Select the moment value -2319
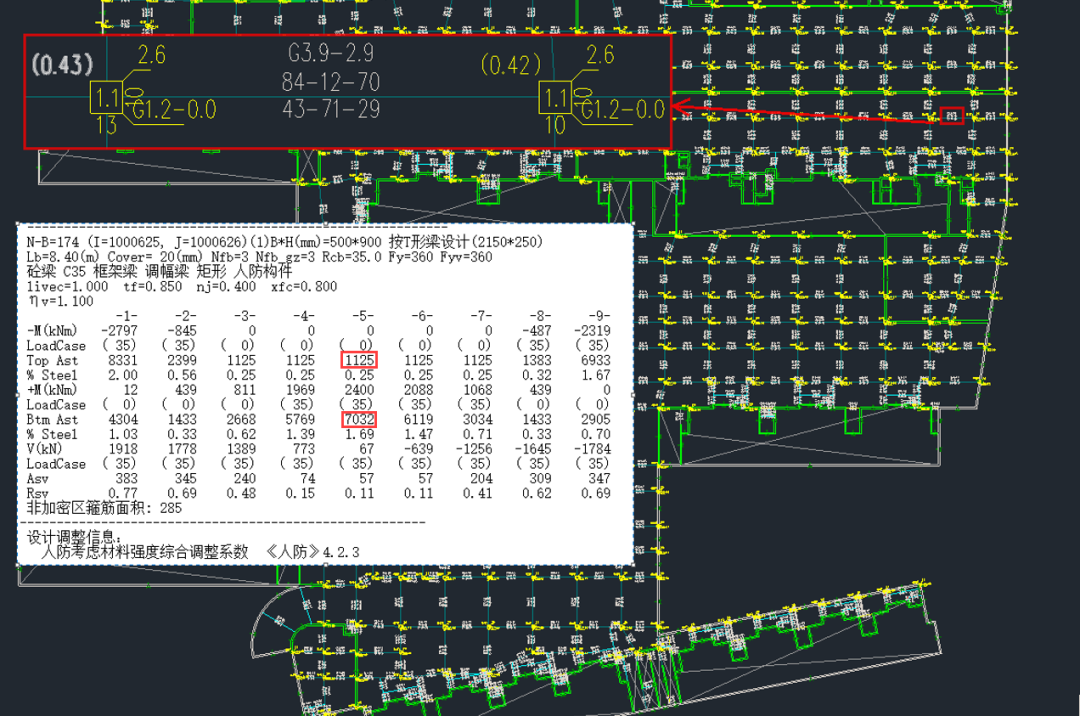 (x=592, y=330)
